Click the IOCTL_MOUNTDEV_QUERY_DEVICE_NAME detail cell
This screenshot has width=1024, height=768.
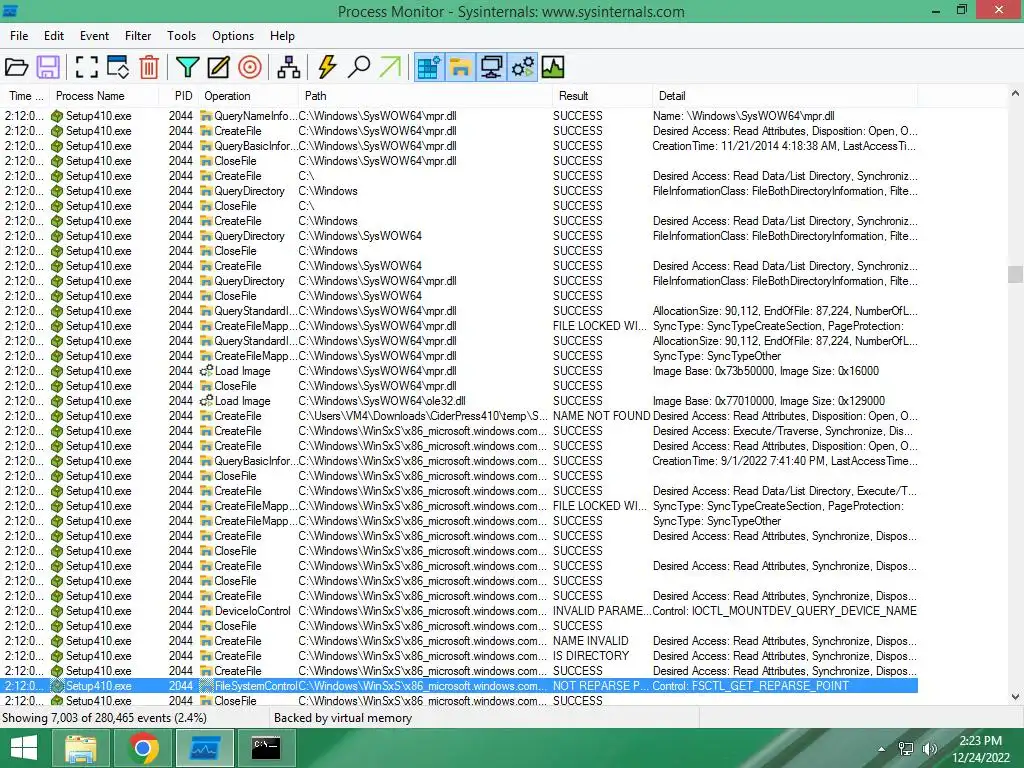(784, 611)
